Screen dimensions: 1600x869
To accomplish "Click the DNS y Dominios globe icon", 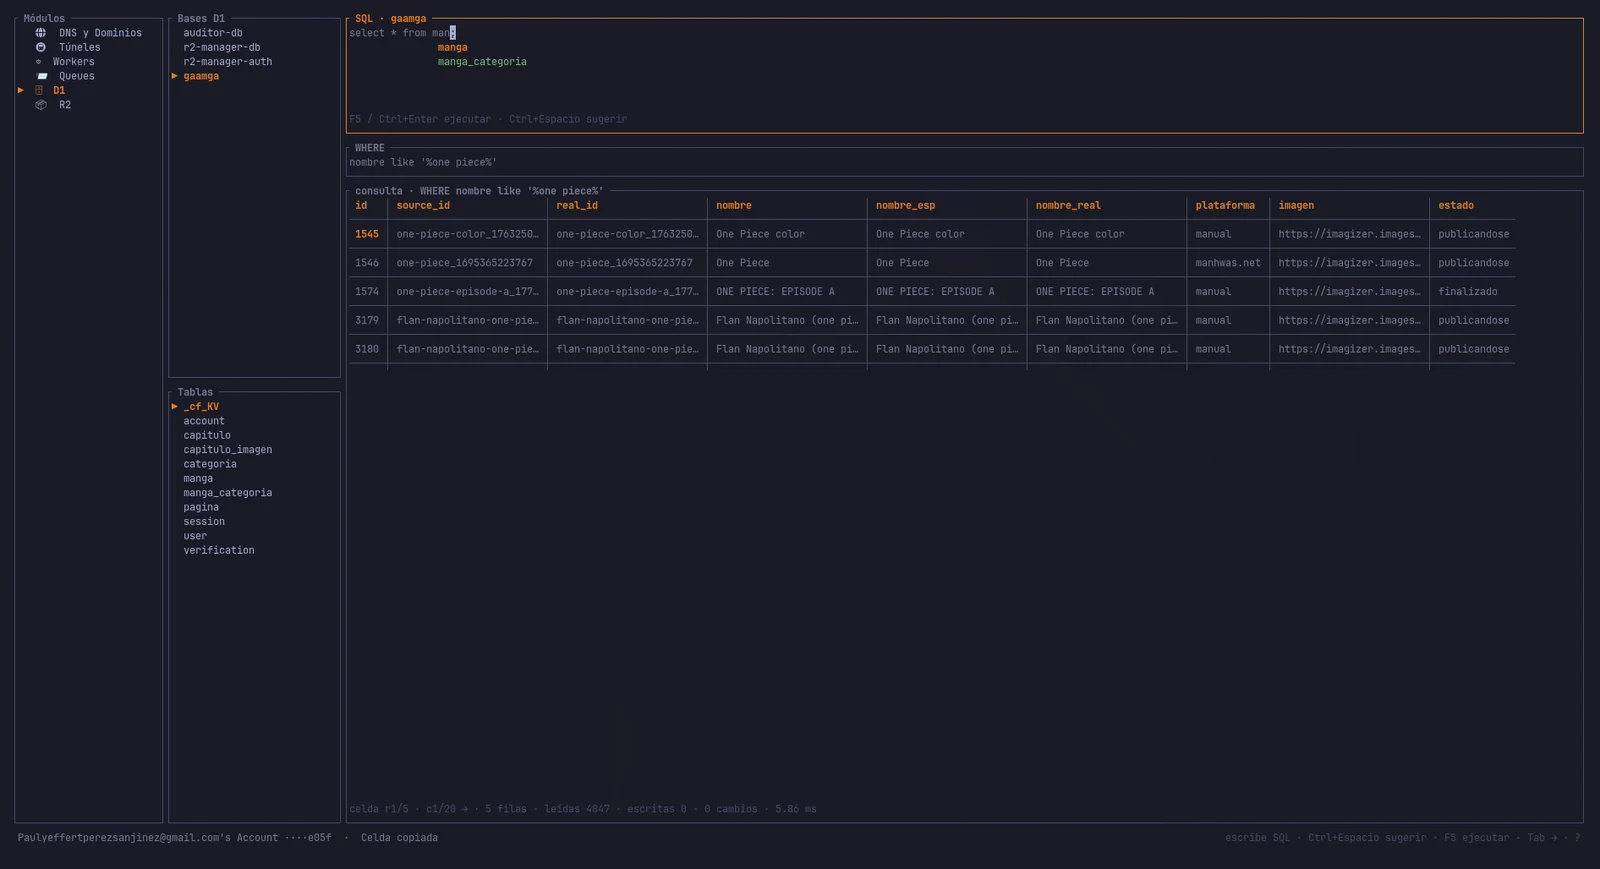I will click(x=41, y=33).
